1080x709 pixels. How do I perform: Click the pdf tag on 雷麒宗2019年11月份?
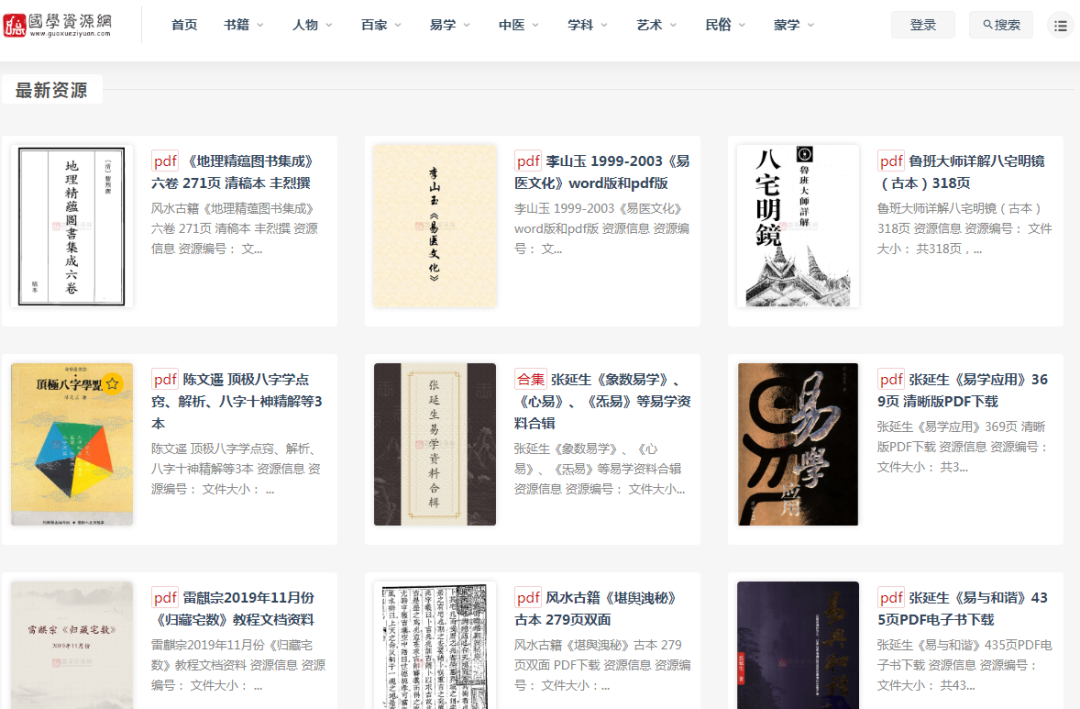point(165,598)
